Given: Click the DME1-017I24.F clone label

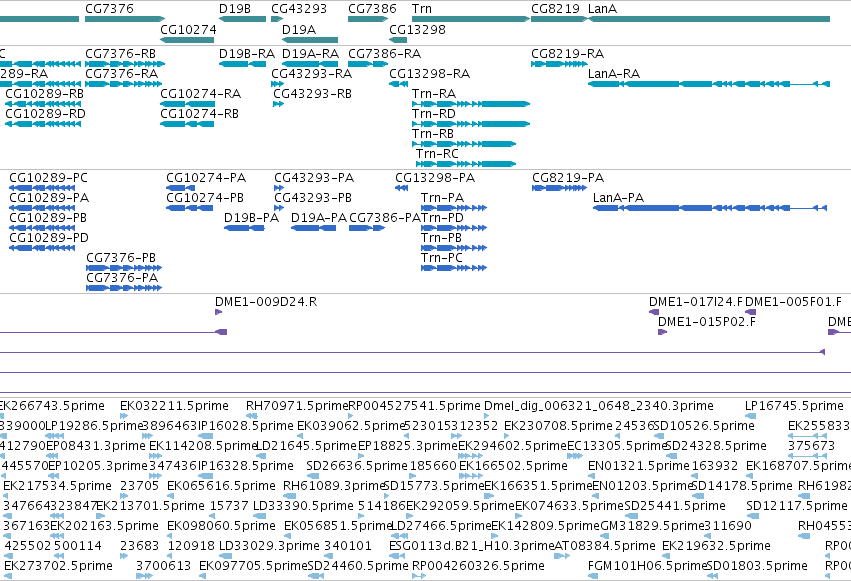Looking at the screenshot, I should point(696,302).
